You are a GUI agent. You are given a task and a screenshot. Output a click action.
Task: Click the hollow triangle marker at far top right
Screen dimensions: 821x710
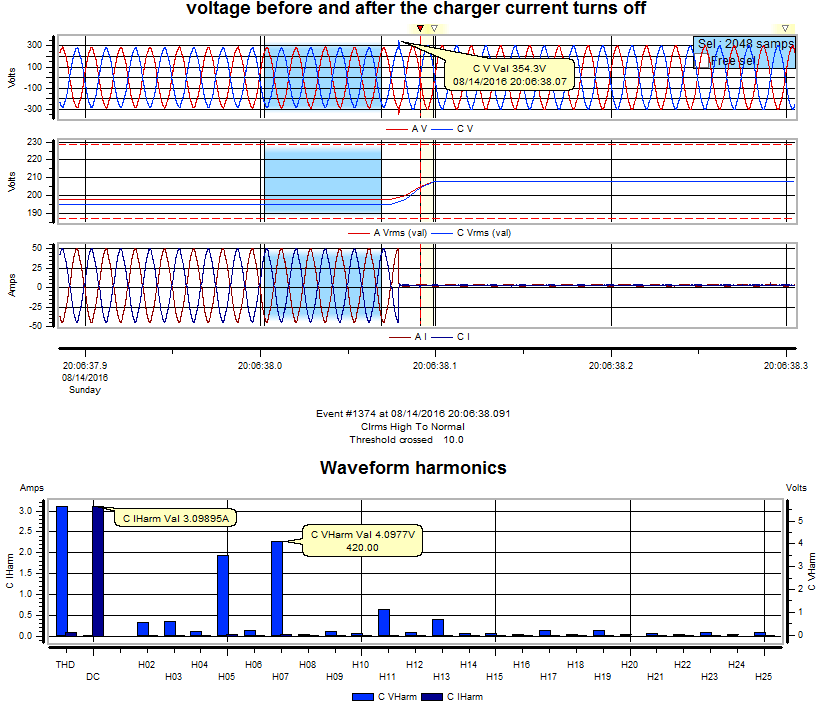(x=786, y=27)
